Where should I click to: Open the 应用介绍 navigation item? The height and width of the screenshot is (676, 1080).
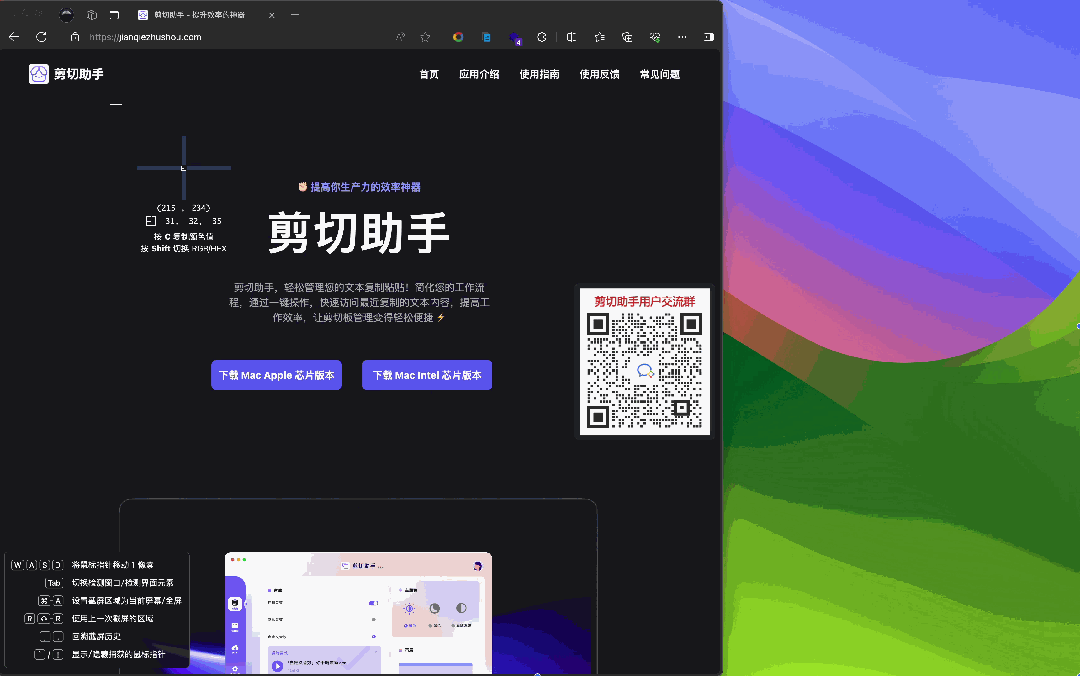(x=479, y=74)
